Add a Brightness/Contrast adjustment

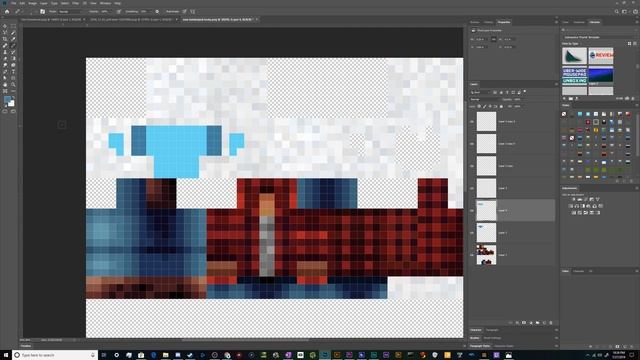tap(574, 199)
